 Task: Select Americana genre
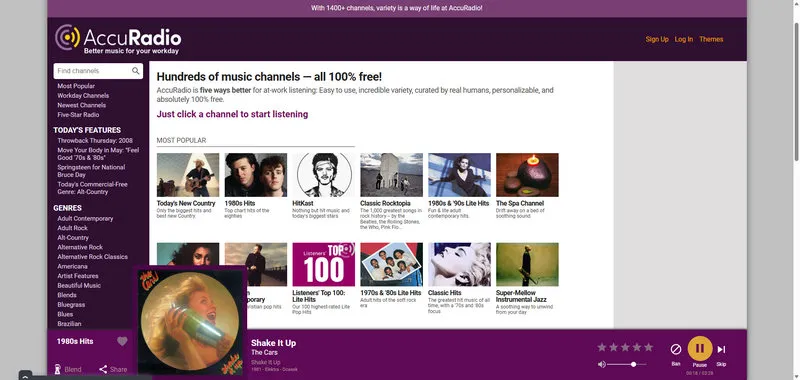pos(72,266)
